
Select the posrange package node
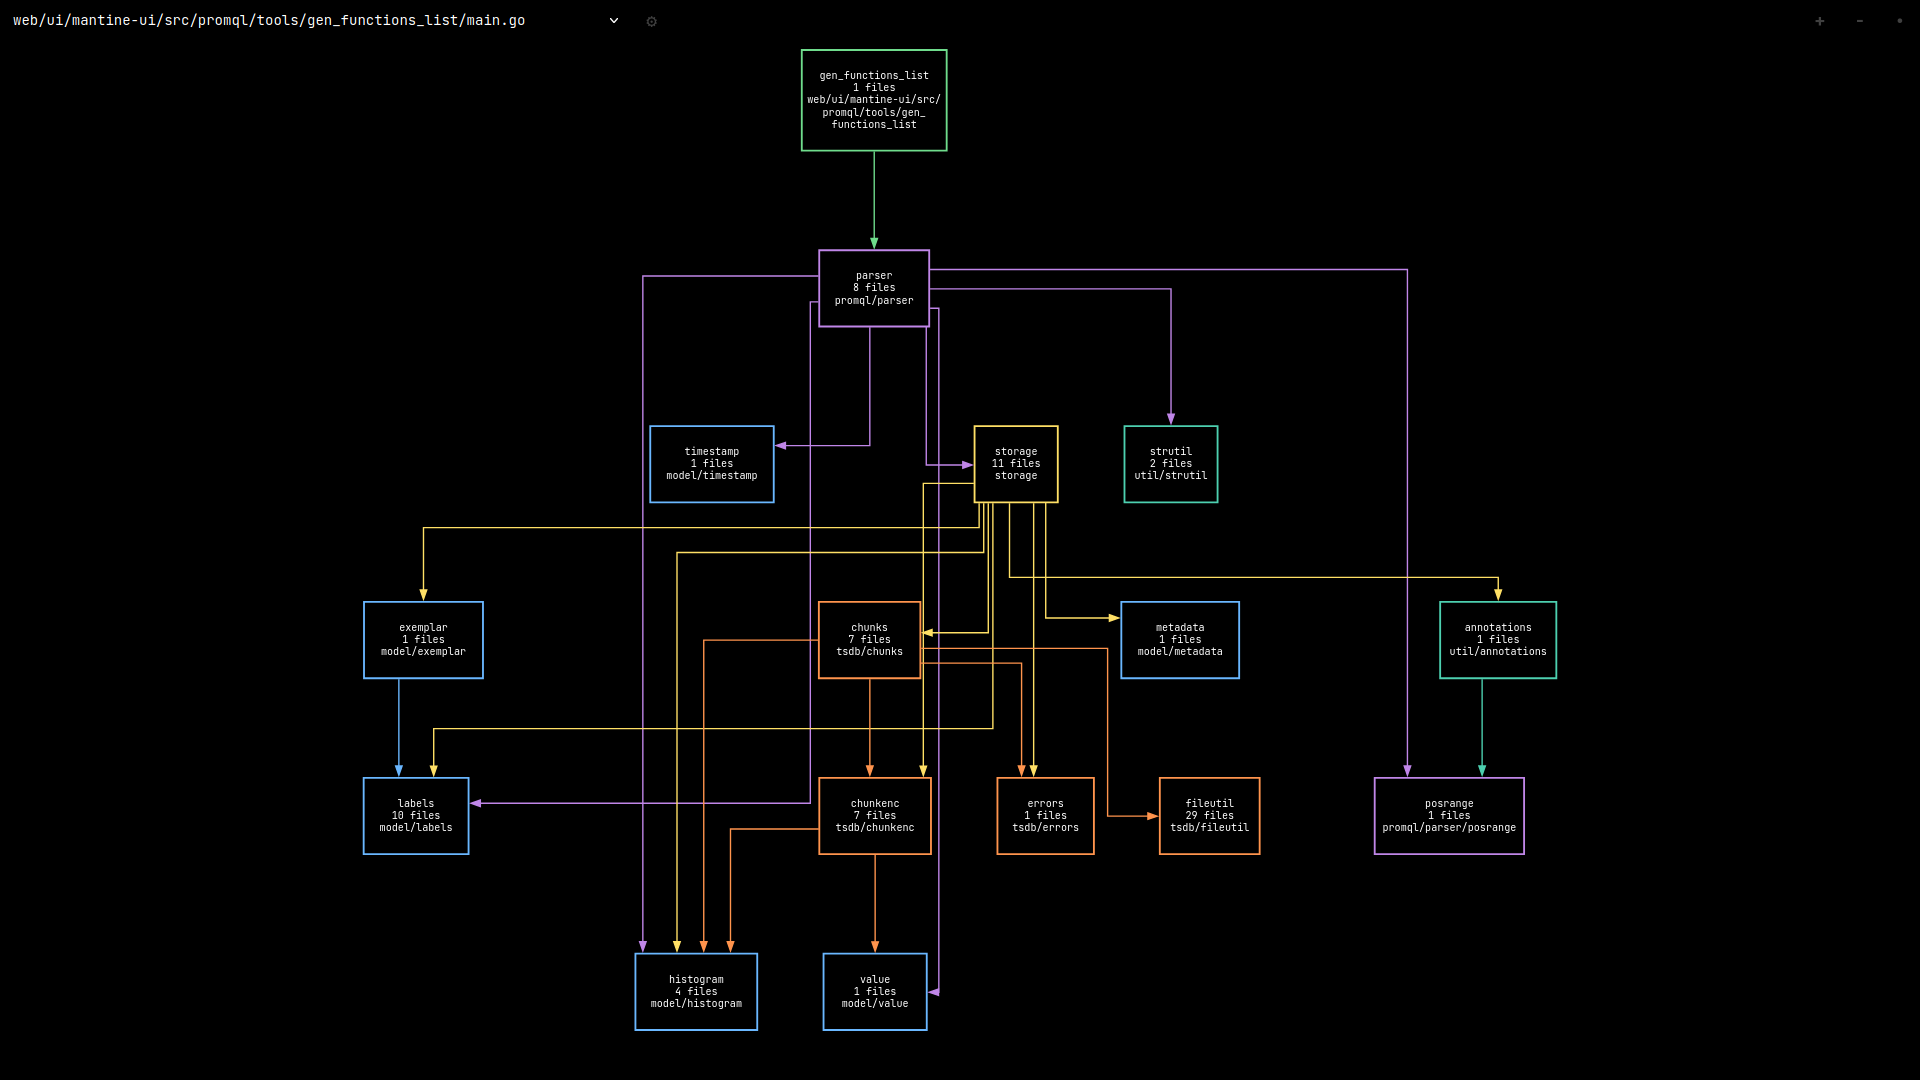pyautogui.click(x=1448, y=816)
